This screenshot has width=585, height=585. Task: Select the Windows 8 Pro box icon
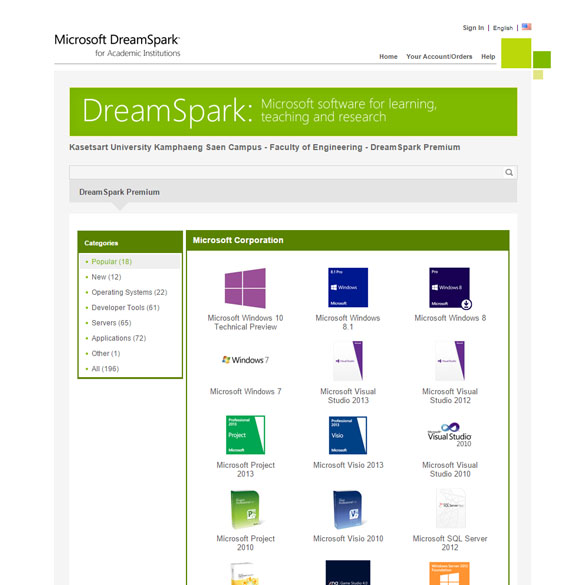pos(450,288)
